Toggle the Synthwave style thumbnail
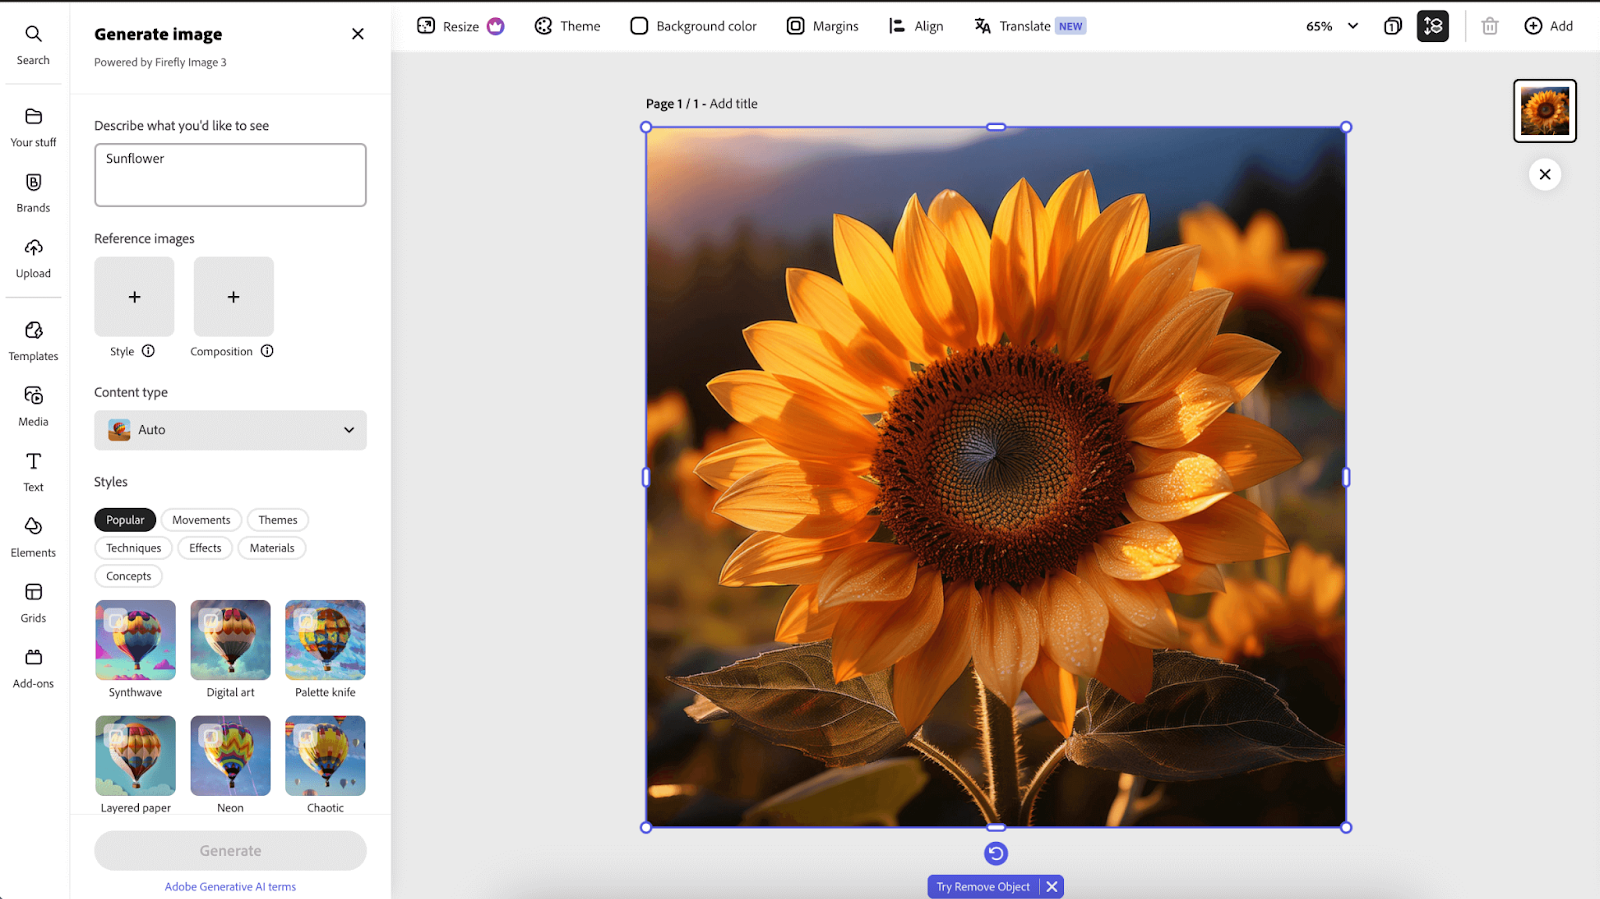1600x899 pixels. [135, 640]
